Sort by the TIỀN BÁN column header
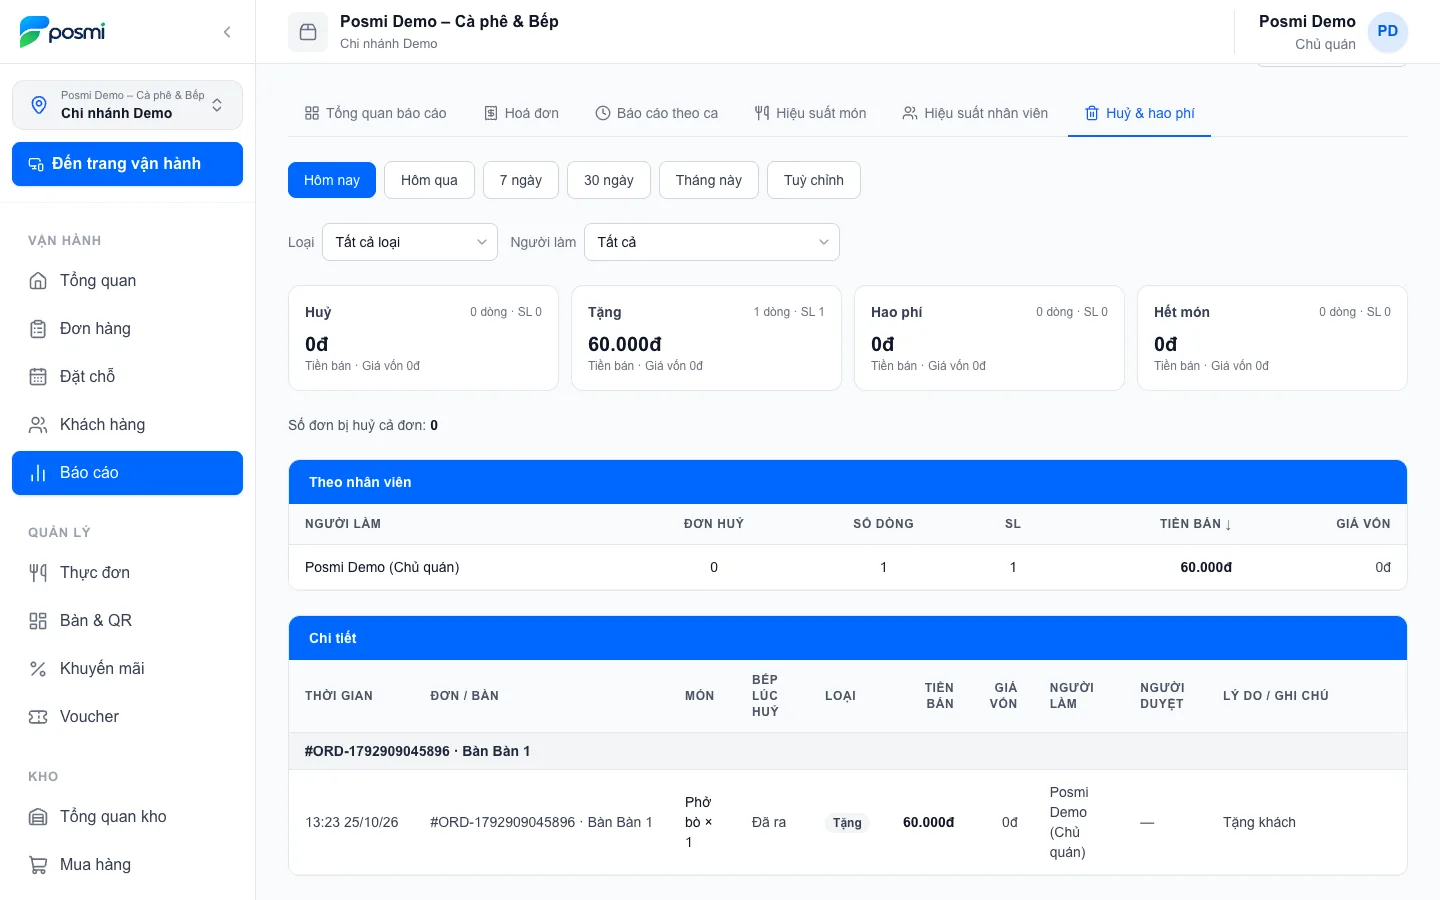This screenshot has height=900, width=1440. point(1195,524)
